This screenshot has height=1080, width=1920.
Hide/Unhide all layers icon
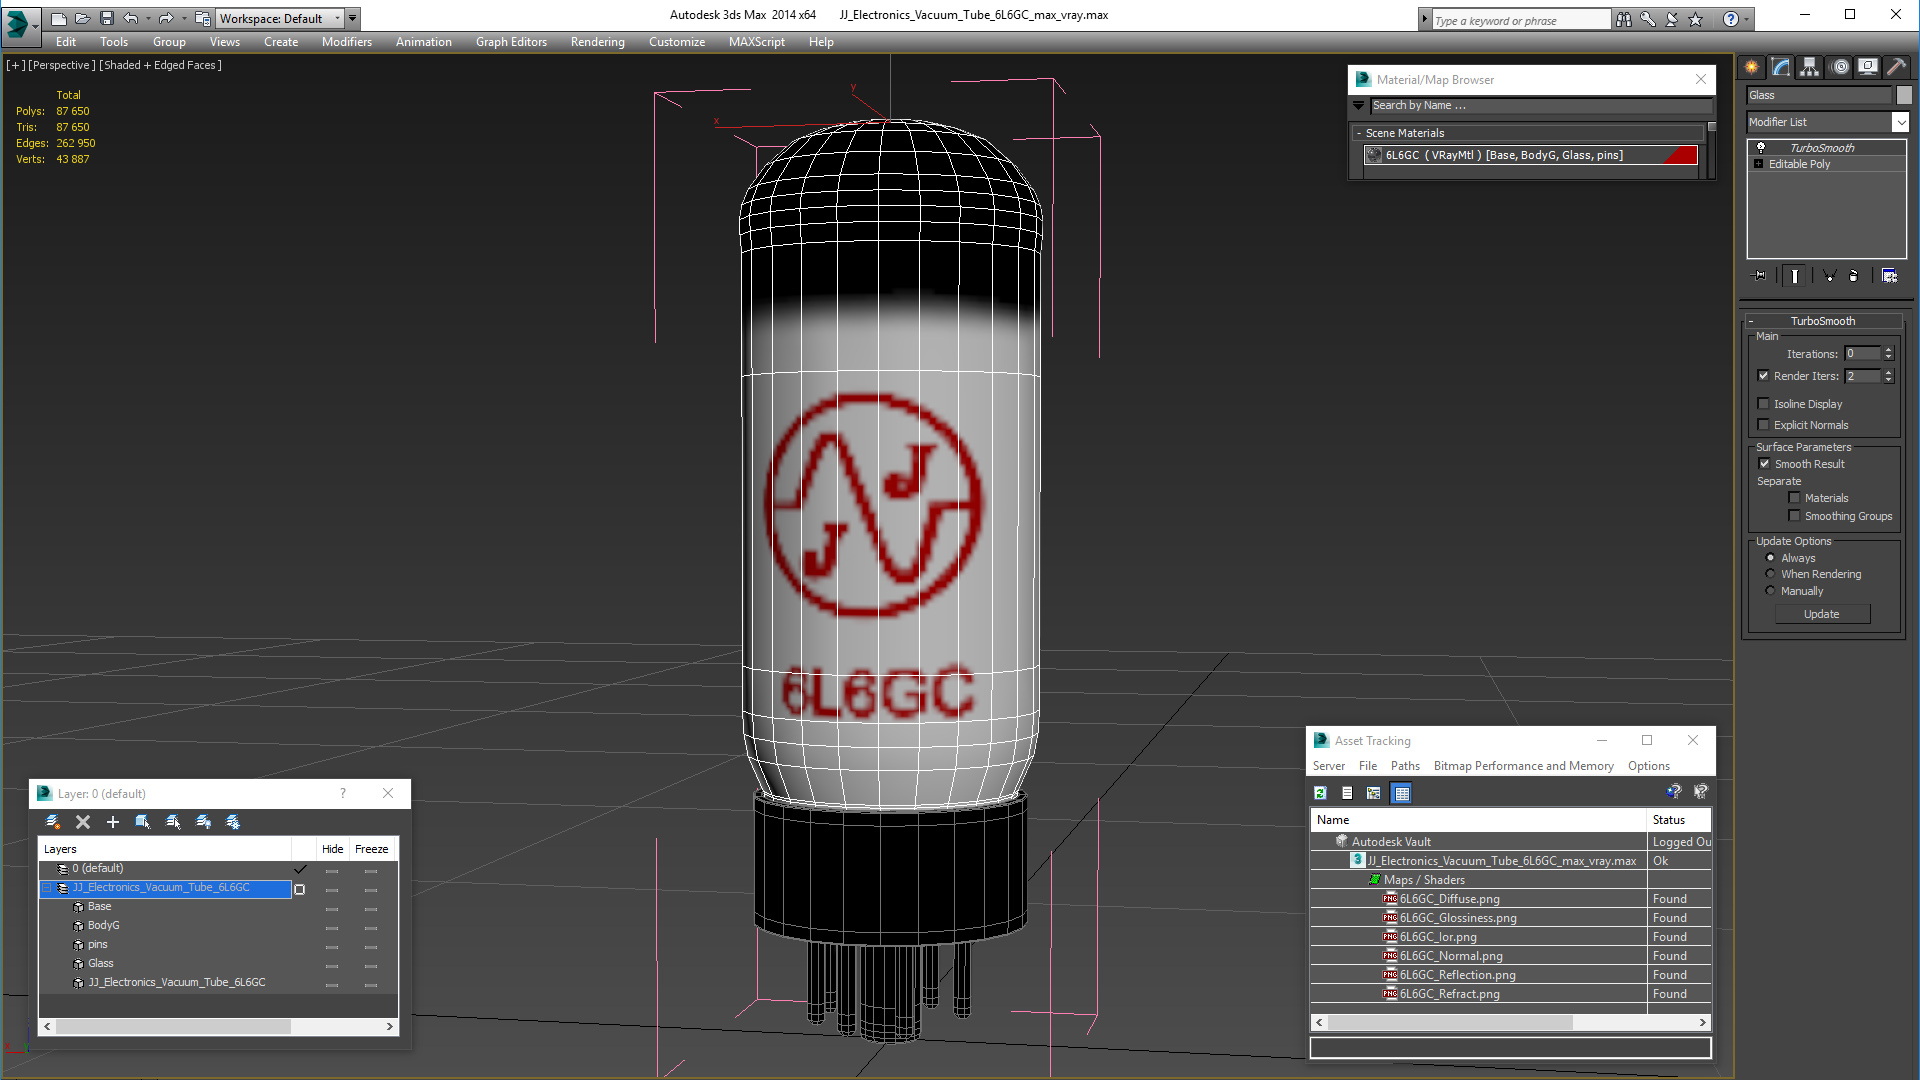[203, 822]
